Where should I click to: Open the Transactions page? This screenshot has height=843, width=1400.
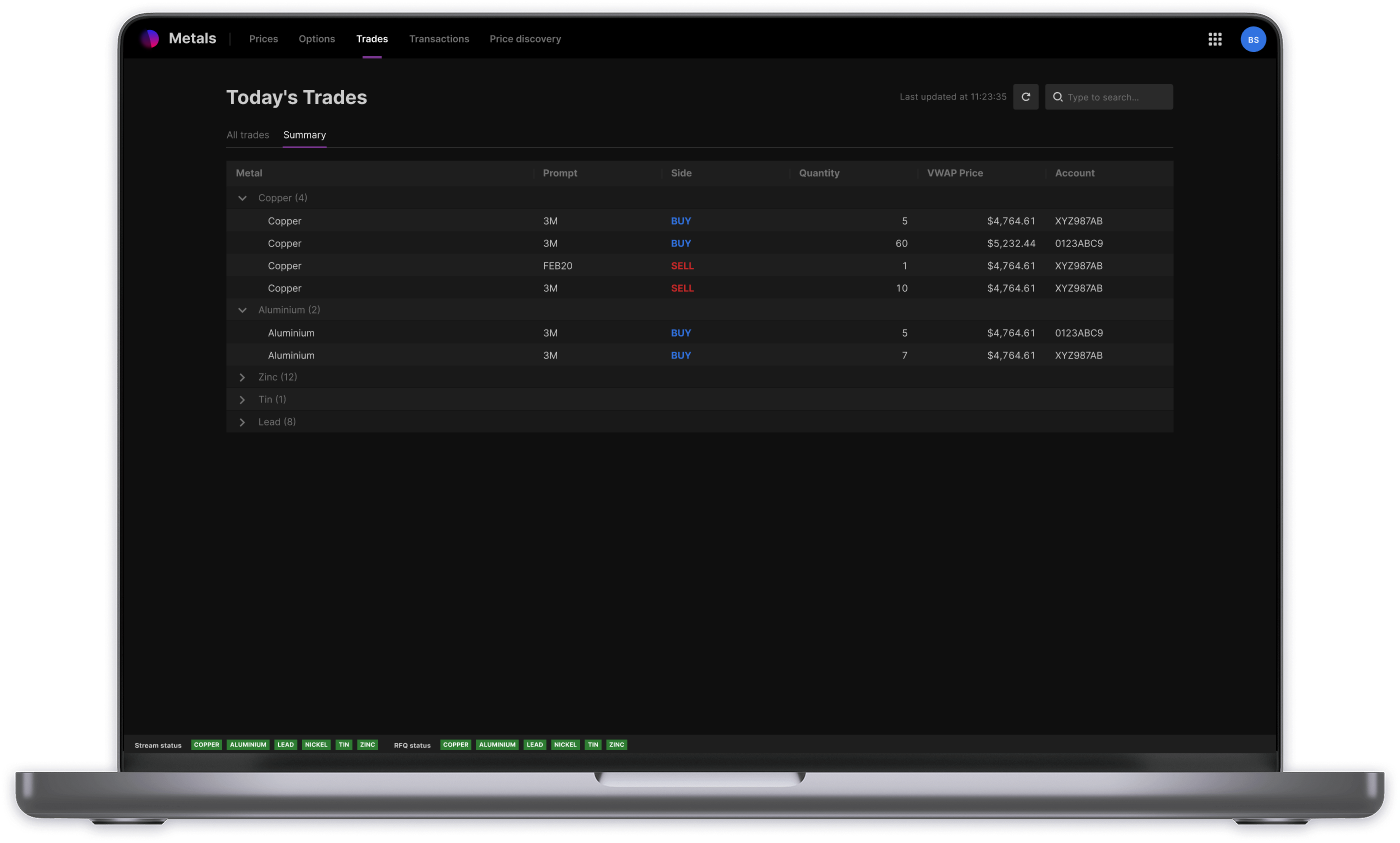tap(439, 39)
